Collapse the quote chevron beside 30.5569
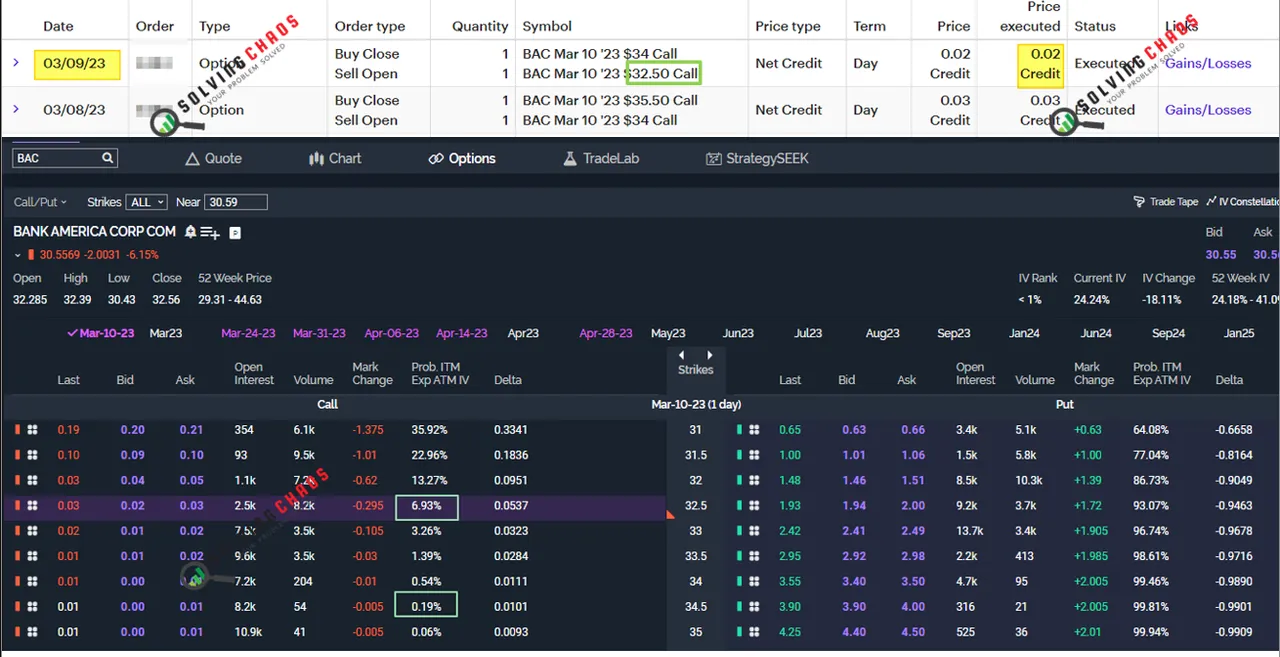Screen dimensions: 1280x657 pyautogui.click(x=18, y=255)
